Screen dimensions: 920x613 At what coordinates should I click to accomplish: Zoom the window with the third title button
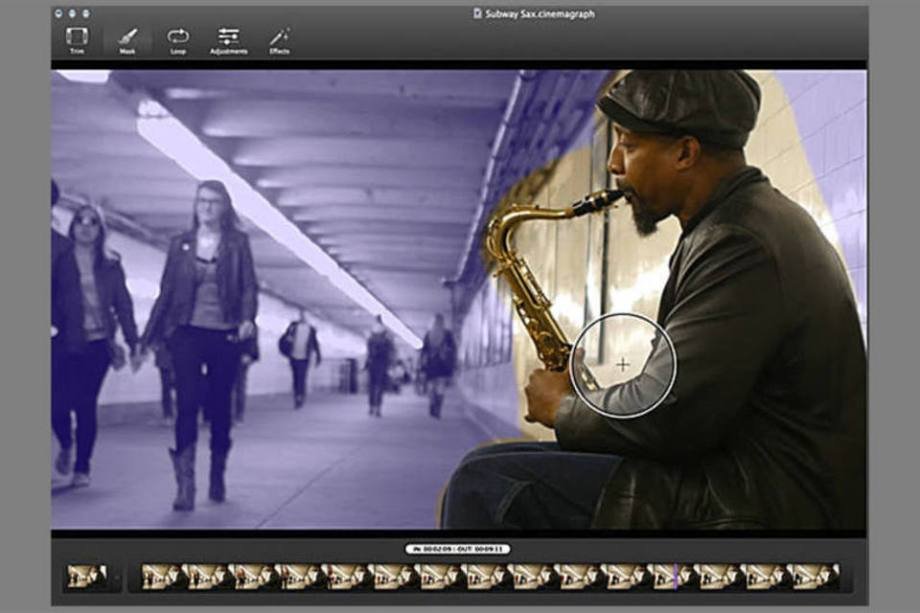pyautogui.click(x=85, y=13)
